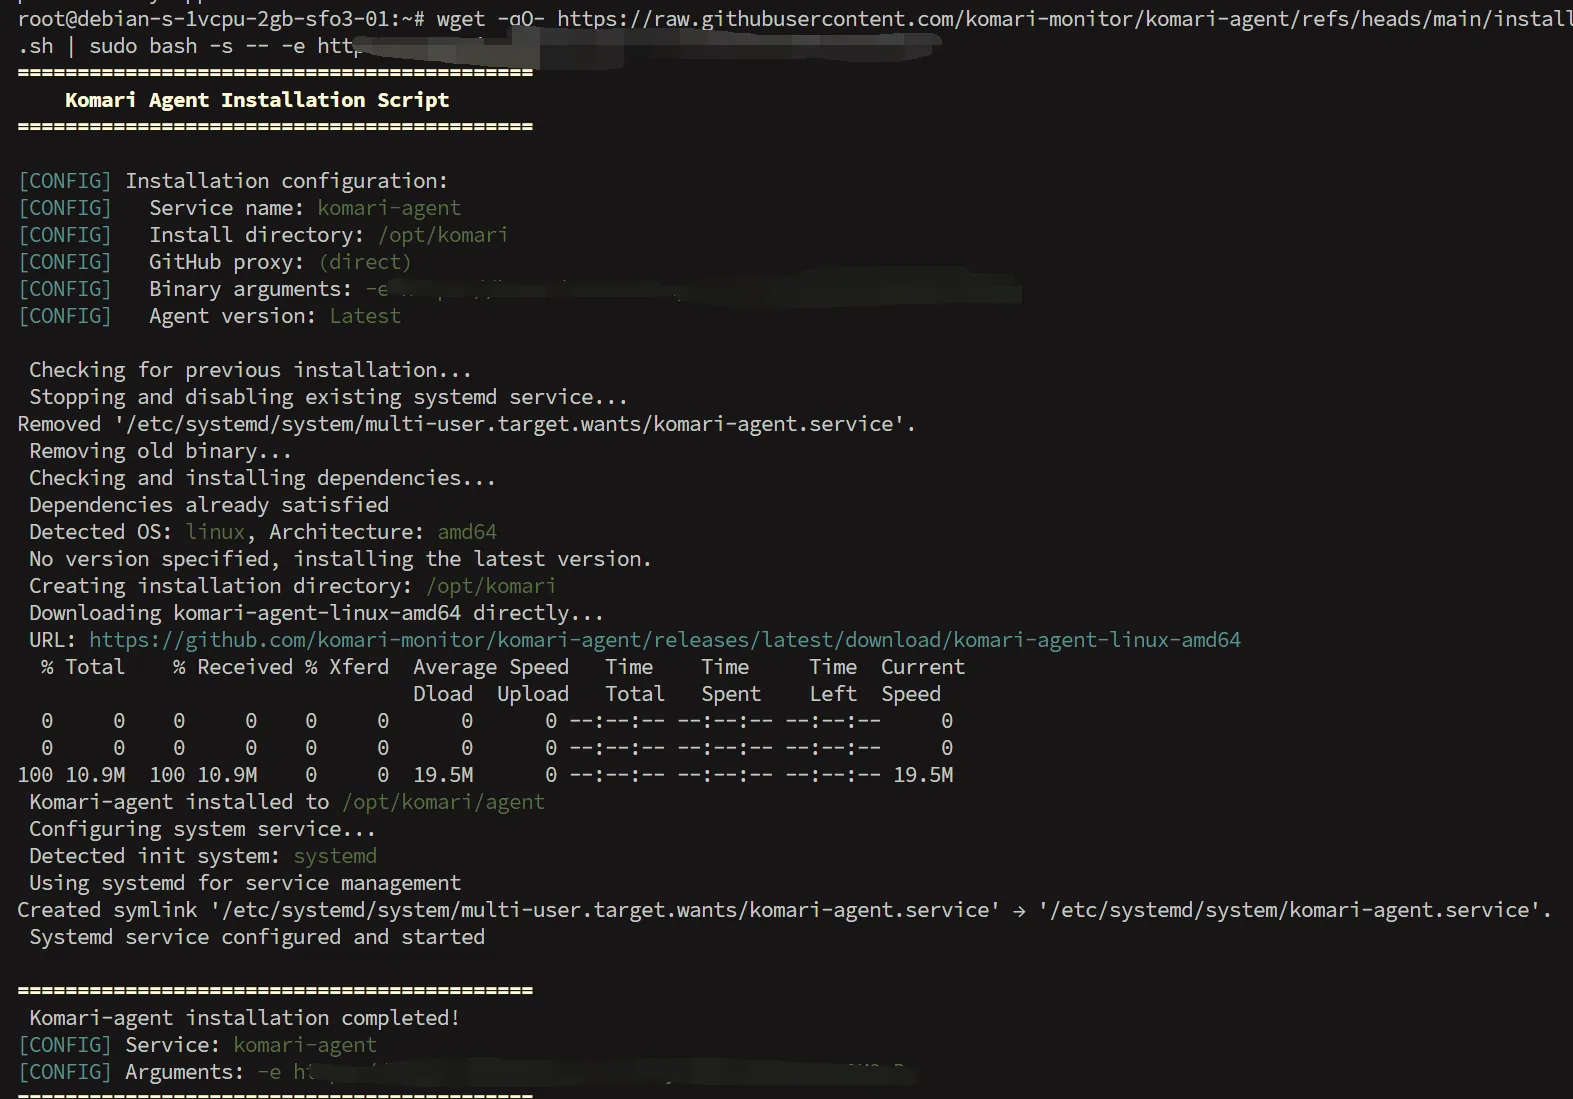Click the Current Speed value 19.5M
The height and width of the screenshot is (1099, 1573).
click(922, 775)
